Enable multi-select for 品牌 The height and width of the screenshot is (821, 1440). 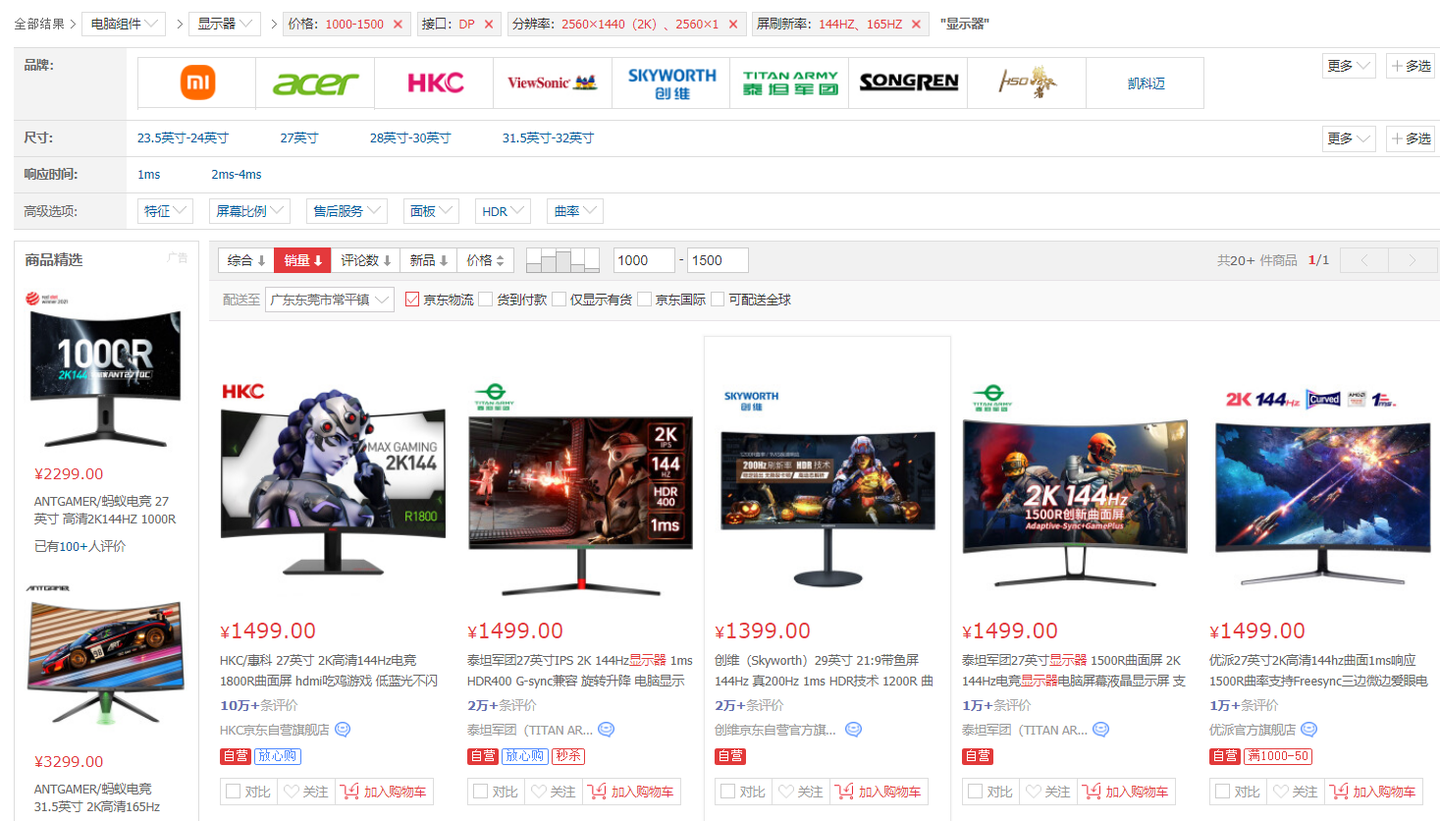click(x=1410, y=66)
